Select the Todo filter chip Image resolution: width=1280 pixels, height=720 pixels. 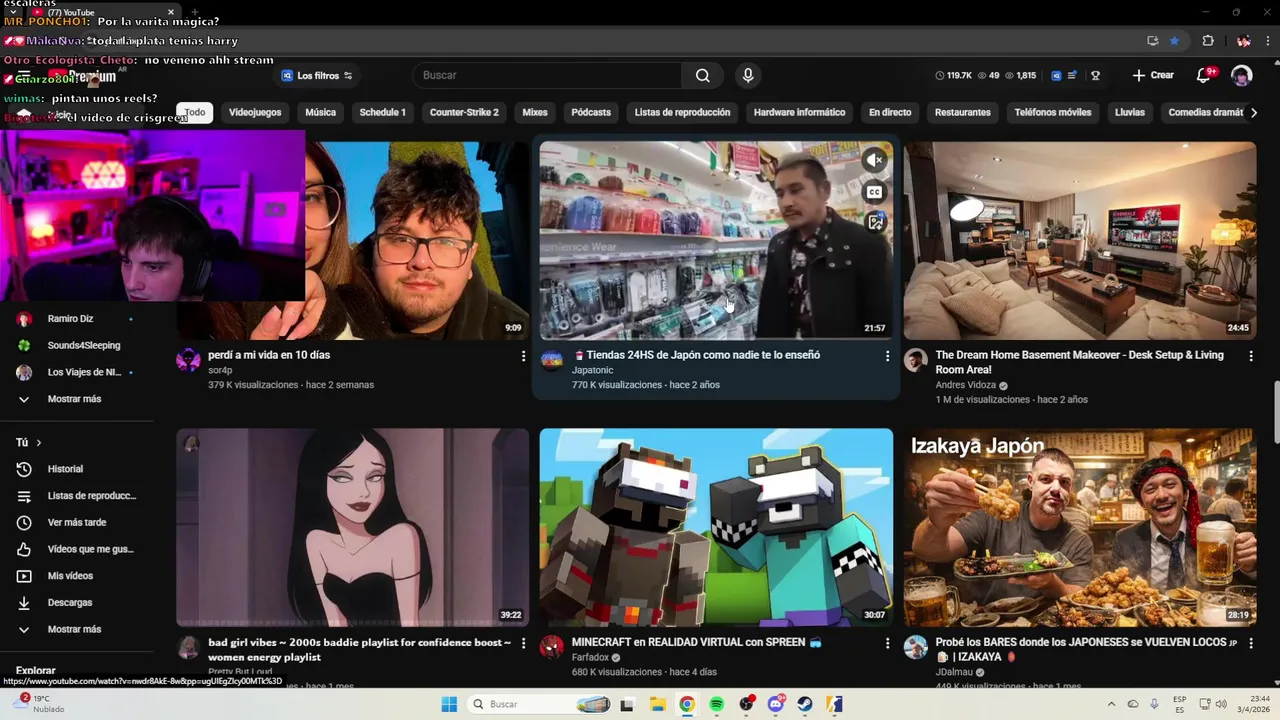tap(195, 112)
